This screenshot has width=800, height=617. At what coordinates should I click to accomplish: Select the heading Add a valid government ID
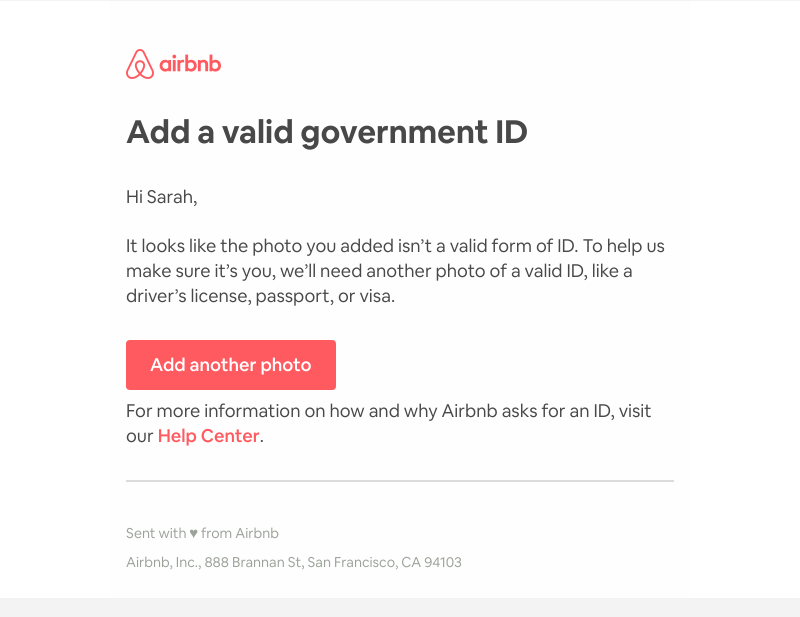pyautogui.click(x=327, y=132)
